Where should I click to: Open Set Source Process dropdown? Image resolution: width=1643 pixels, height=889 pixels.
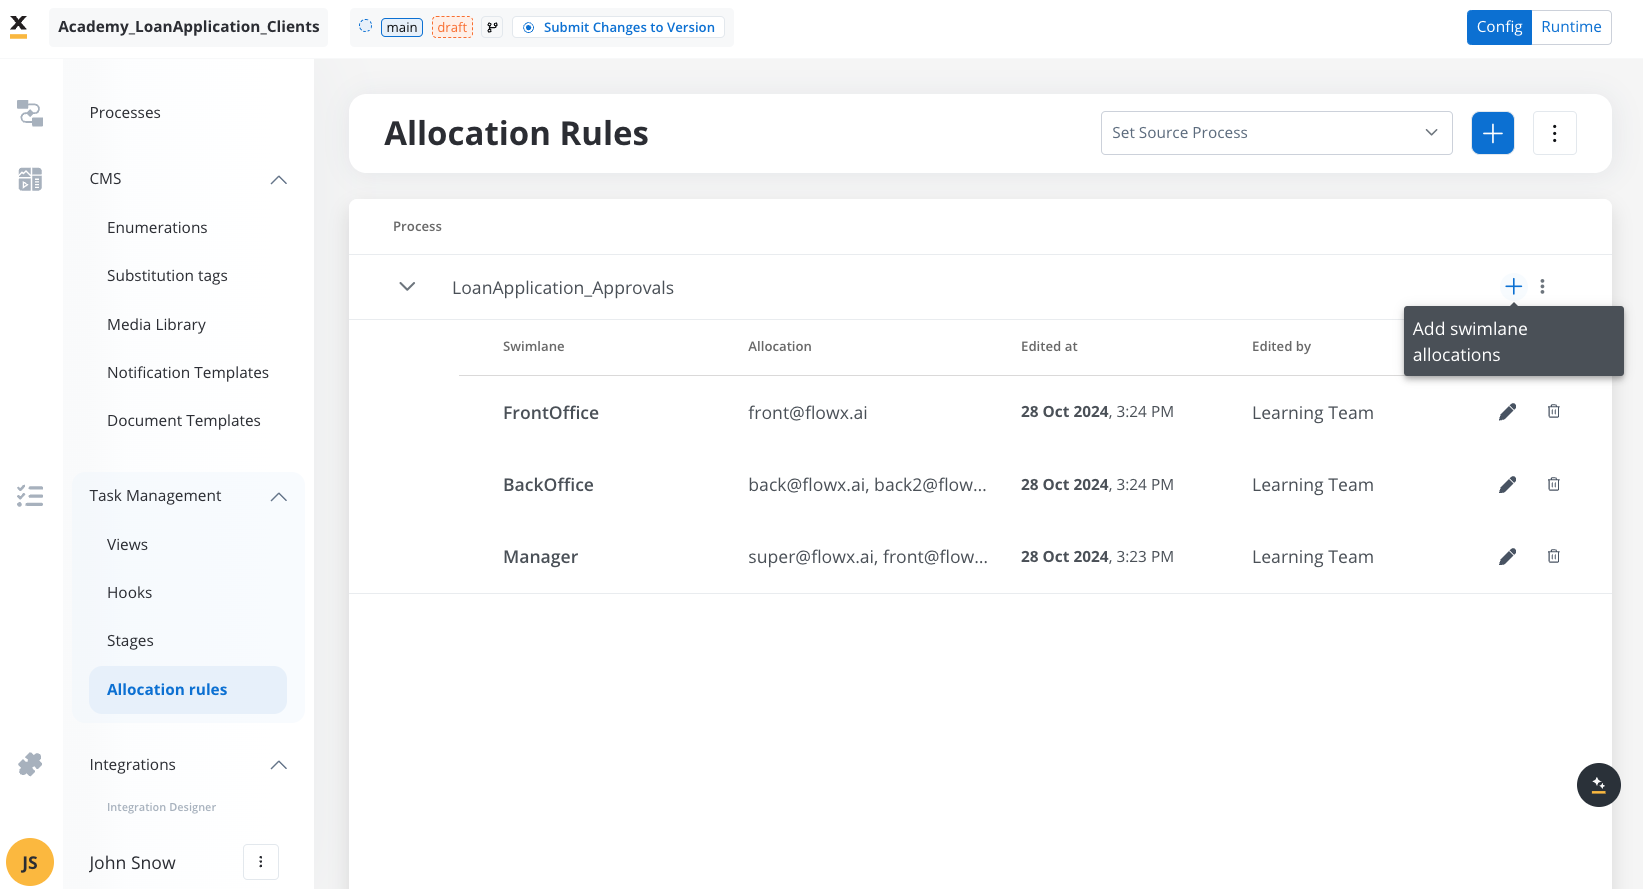(x=1277, y=133)
